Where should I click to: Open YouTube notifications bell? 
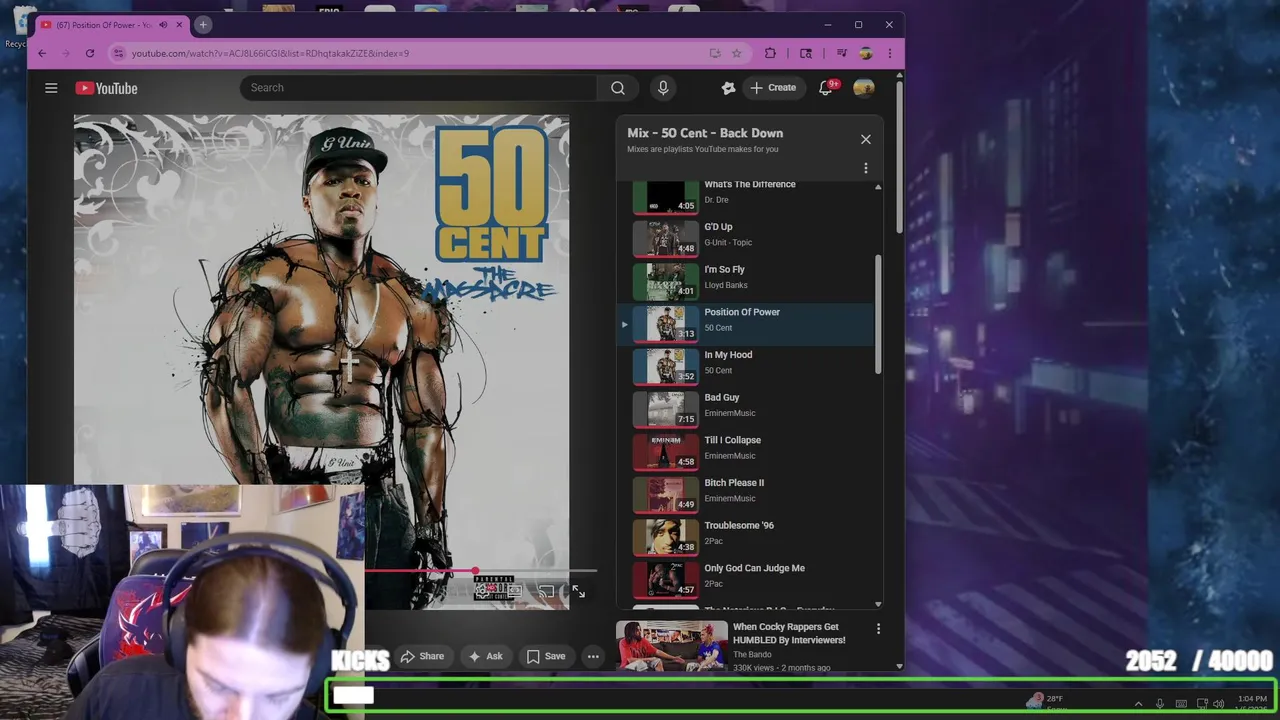point(826,88)
